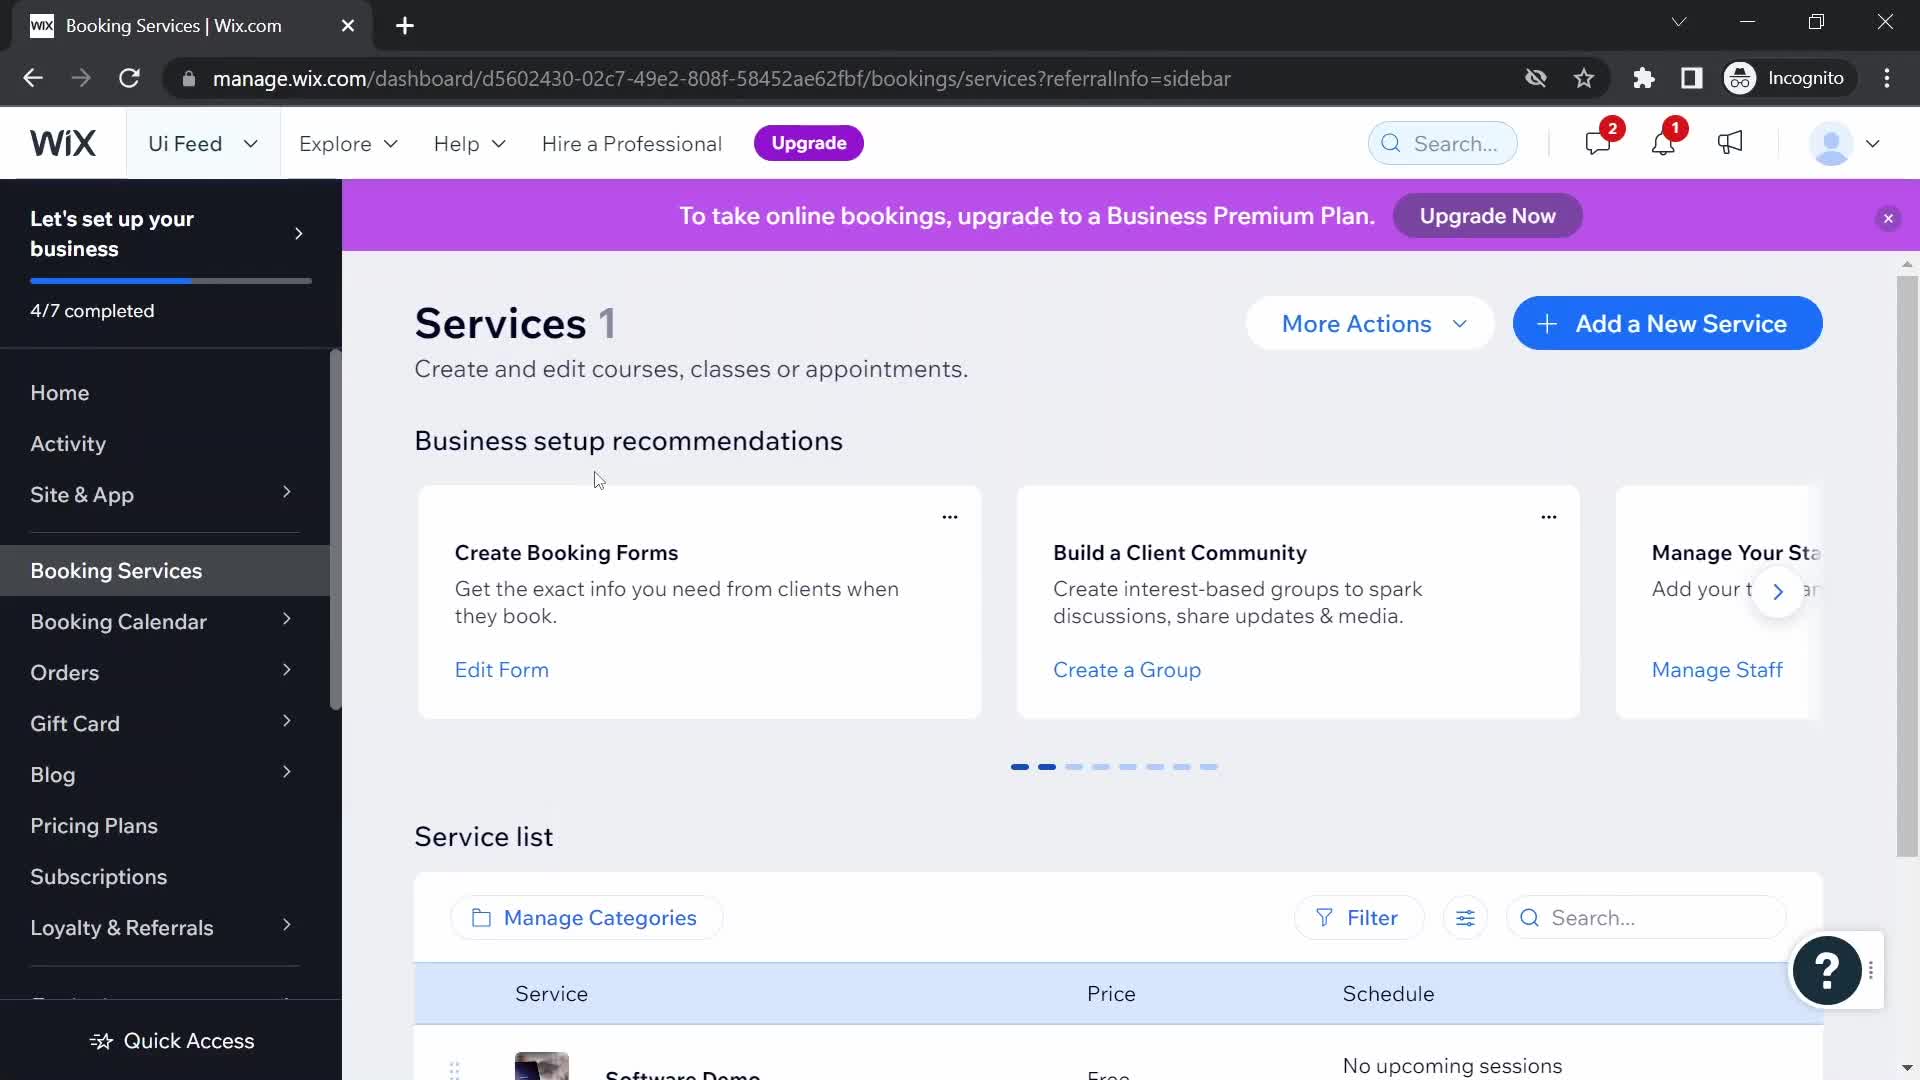Select the Explore menu item

(335, 142)
